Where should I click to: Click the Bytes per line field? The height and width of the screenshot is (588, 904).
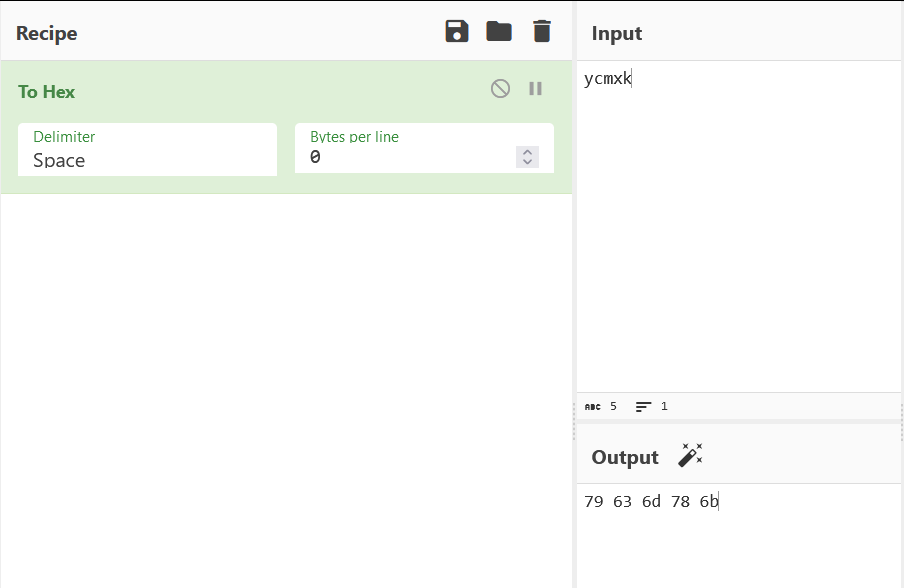point(424,148)
